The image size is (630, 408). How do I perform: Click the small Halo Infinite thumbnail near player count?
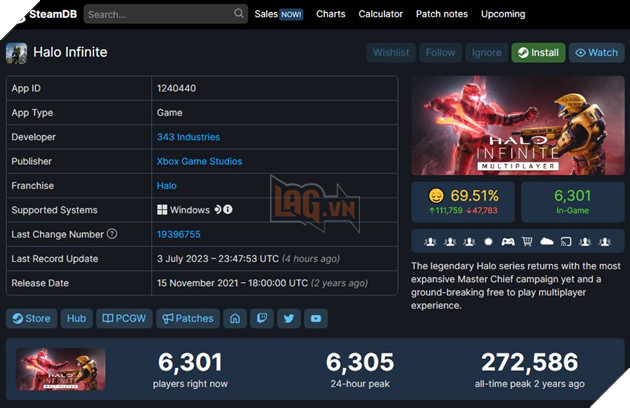pyautogui.click(x=61, y=369)
